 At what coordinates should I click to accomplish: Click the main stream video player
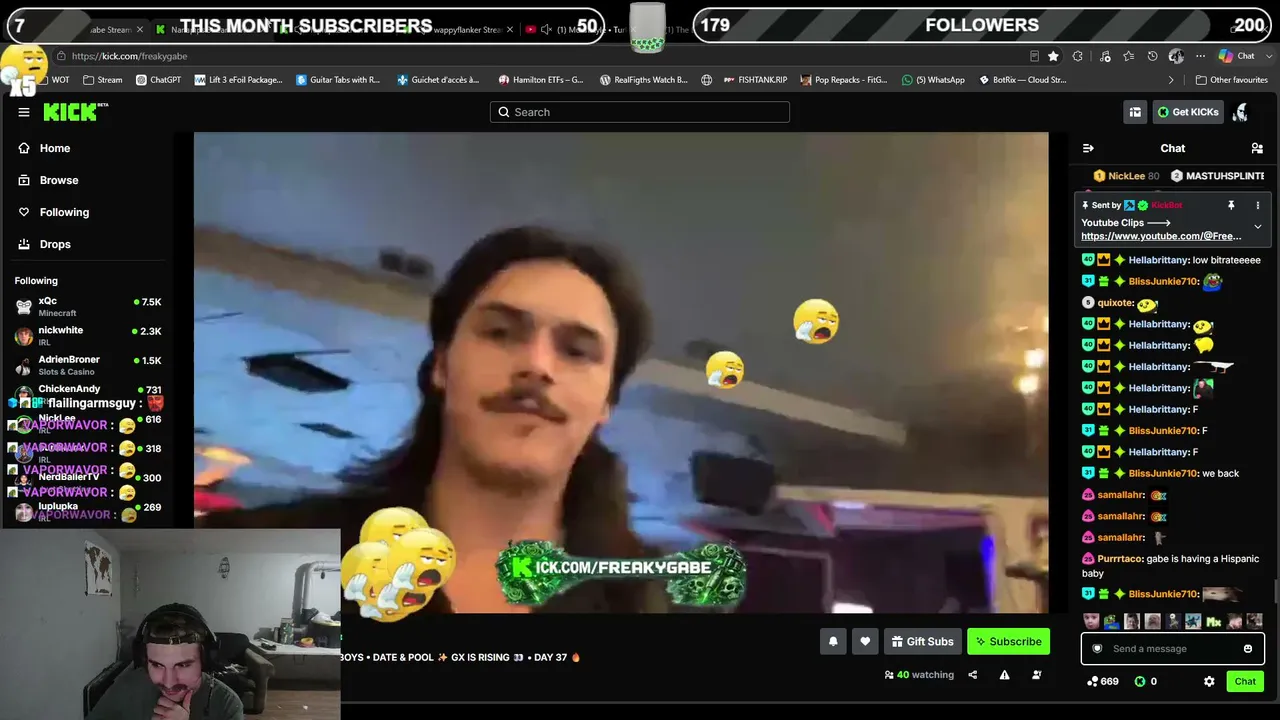pyautogui.click(x=621, y=372)
